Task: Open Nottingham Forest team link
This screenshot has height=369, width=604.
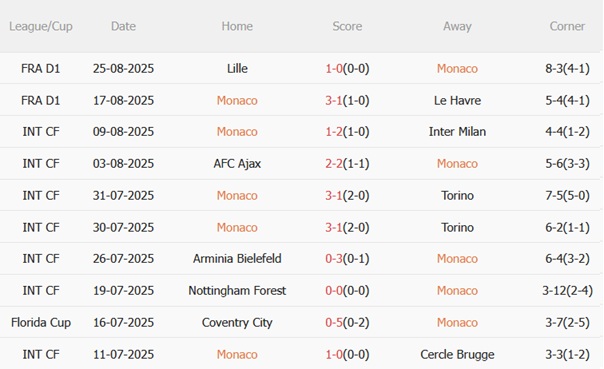Action: pyautogui.click(x=237, y=290)
